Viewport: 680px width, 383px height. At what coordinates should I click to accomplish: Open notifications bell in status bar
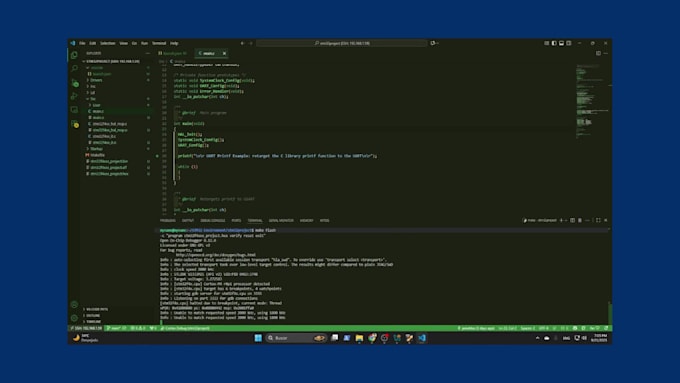click(x=606, y=328)
